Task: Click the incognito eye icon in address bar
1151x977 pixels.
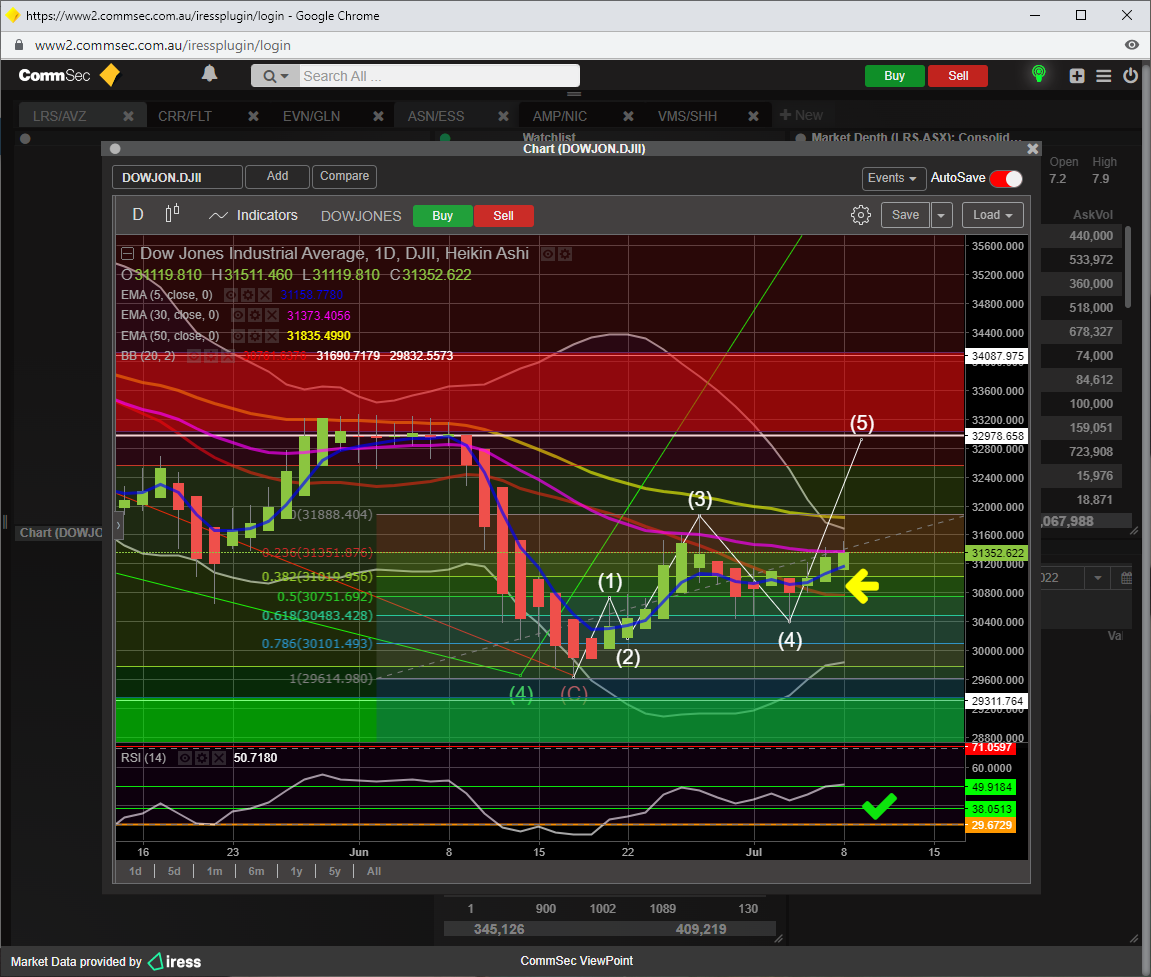Action: click(x=1131, y=45)
